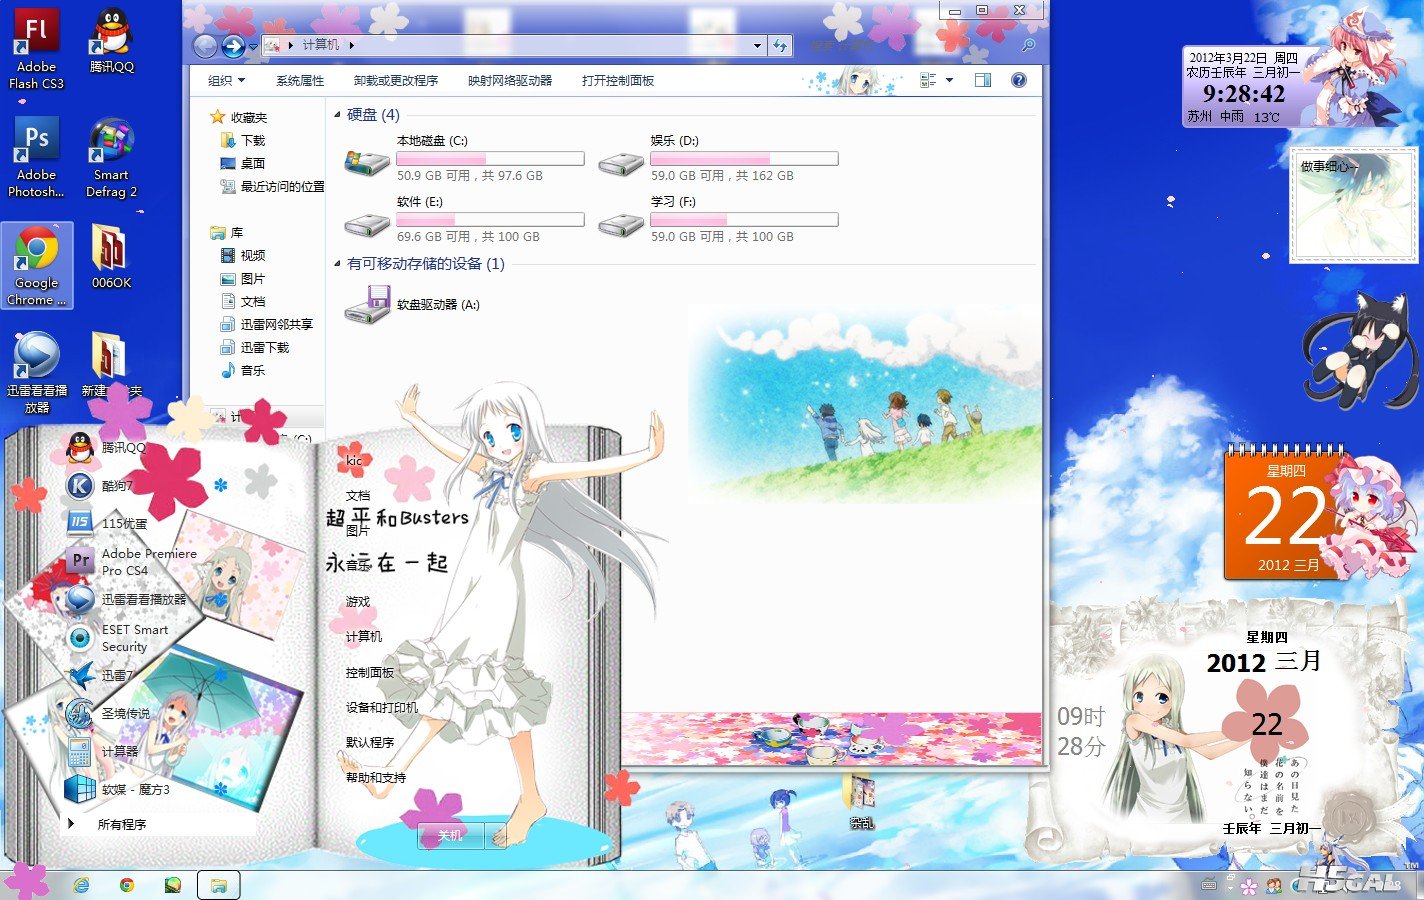Launch Adobe Premiere Pro CS4 from Start menu
Viewport: 1424px width, 900px height.
(132, 561)
